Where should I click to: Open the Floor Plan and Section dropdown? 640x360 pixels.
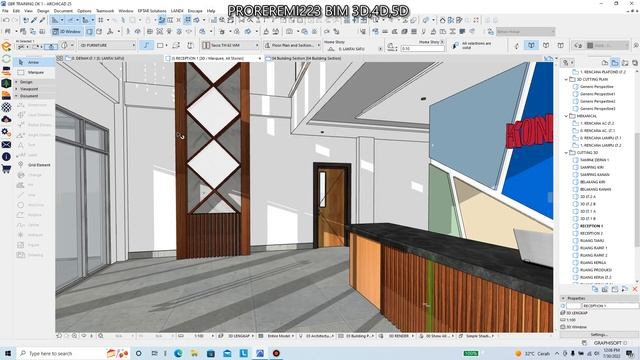click(x=292, y=45)
